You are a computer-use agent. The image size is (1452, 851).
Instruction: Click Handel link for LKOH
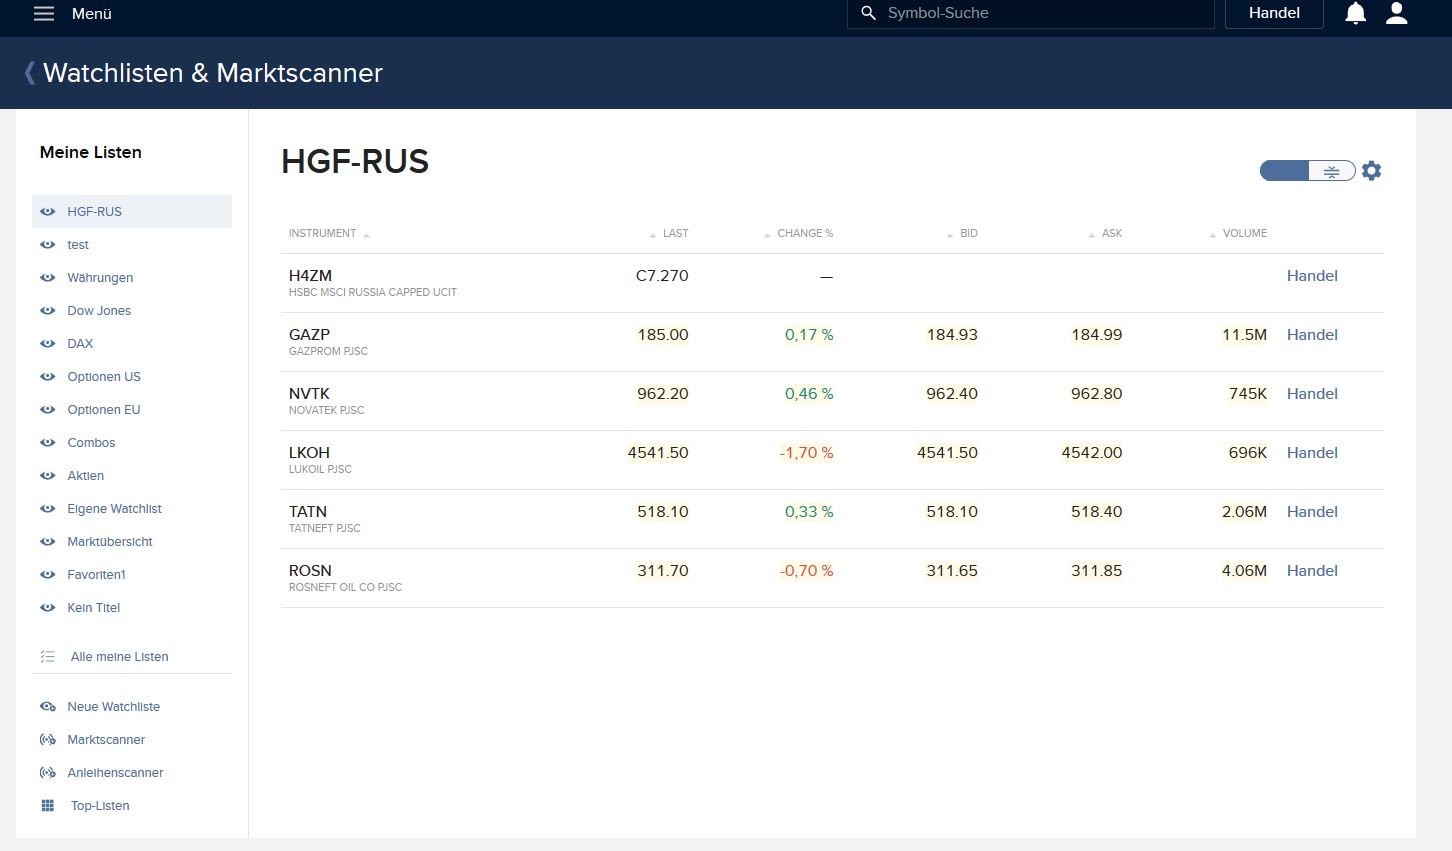point(1312,453)
